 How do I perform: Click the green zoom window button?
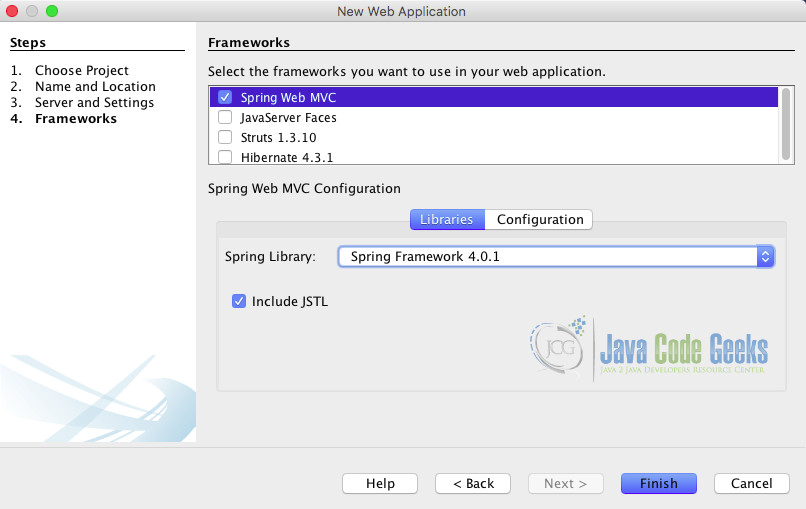click(52, 11)
